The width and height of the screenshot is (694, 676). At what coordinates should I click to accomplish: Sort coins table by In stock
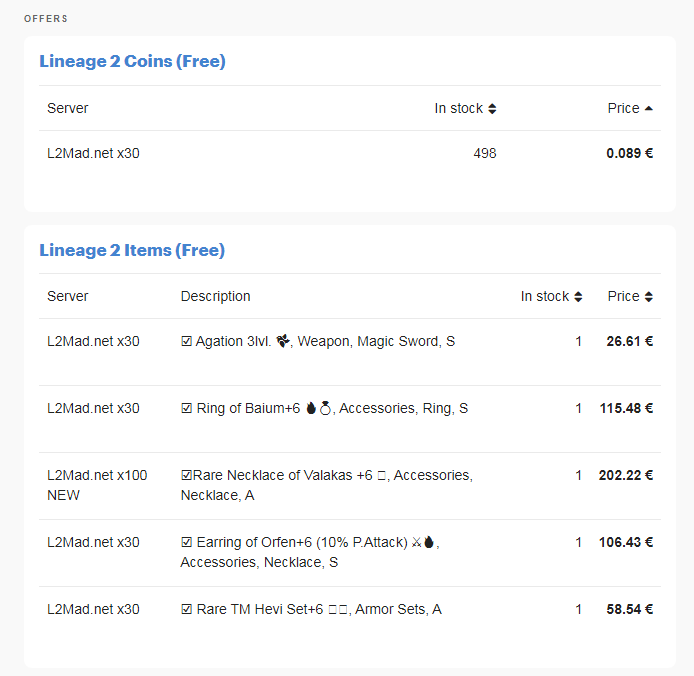click(x=465, y=108)
